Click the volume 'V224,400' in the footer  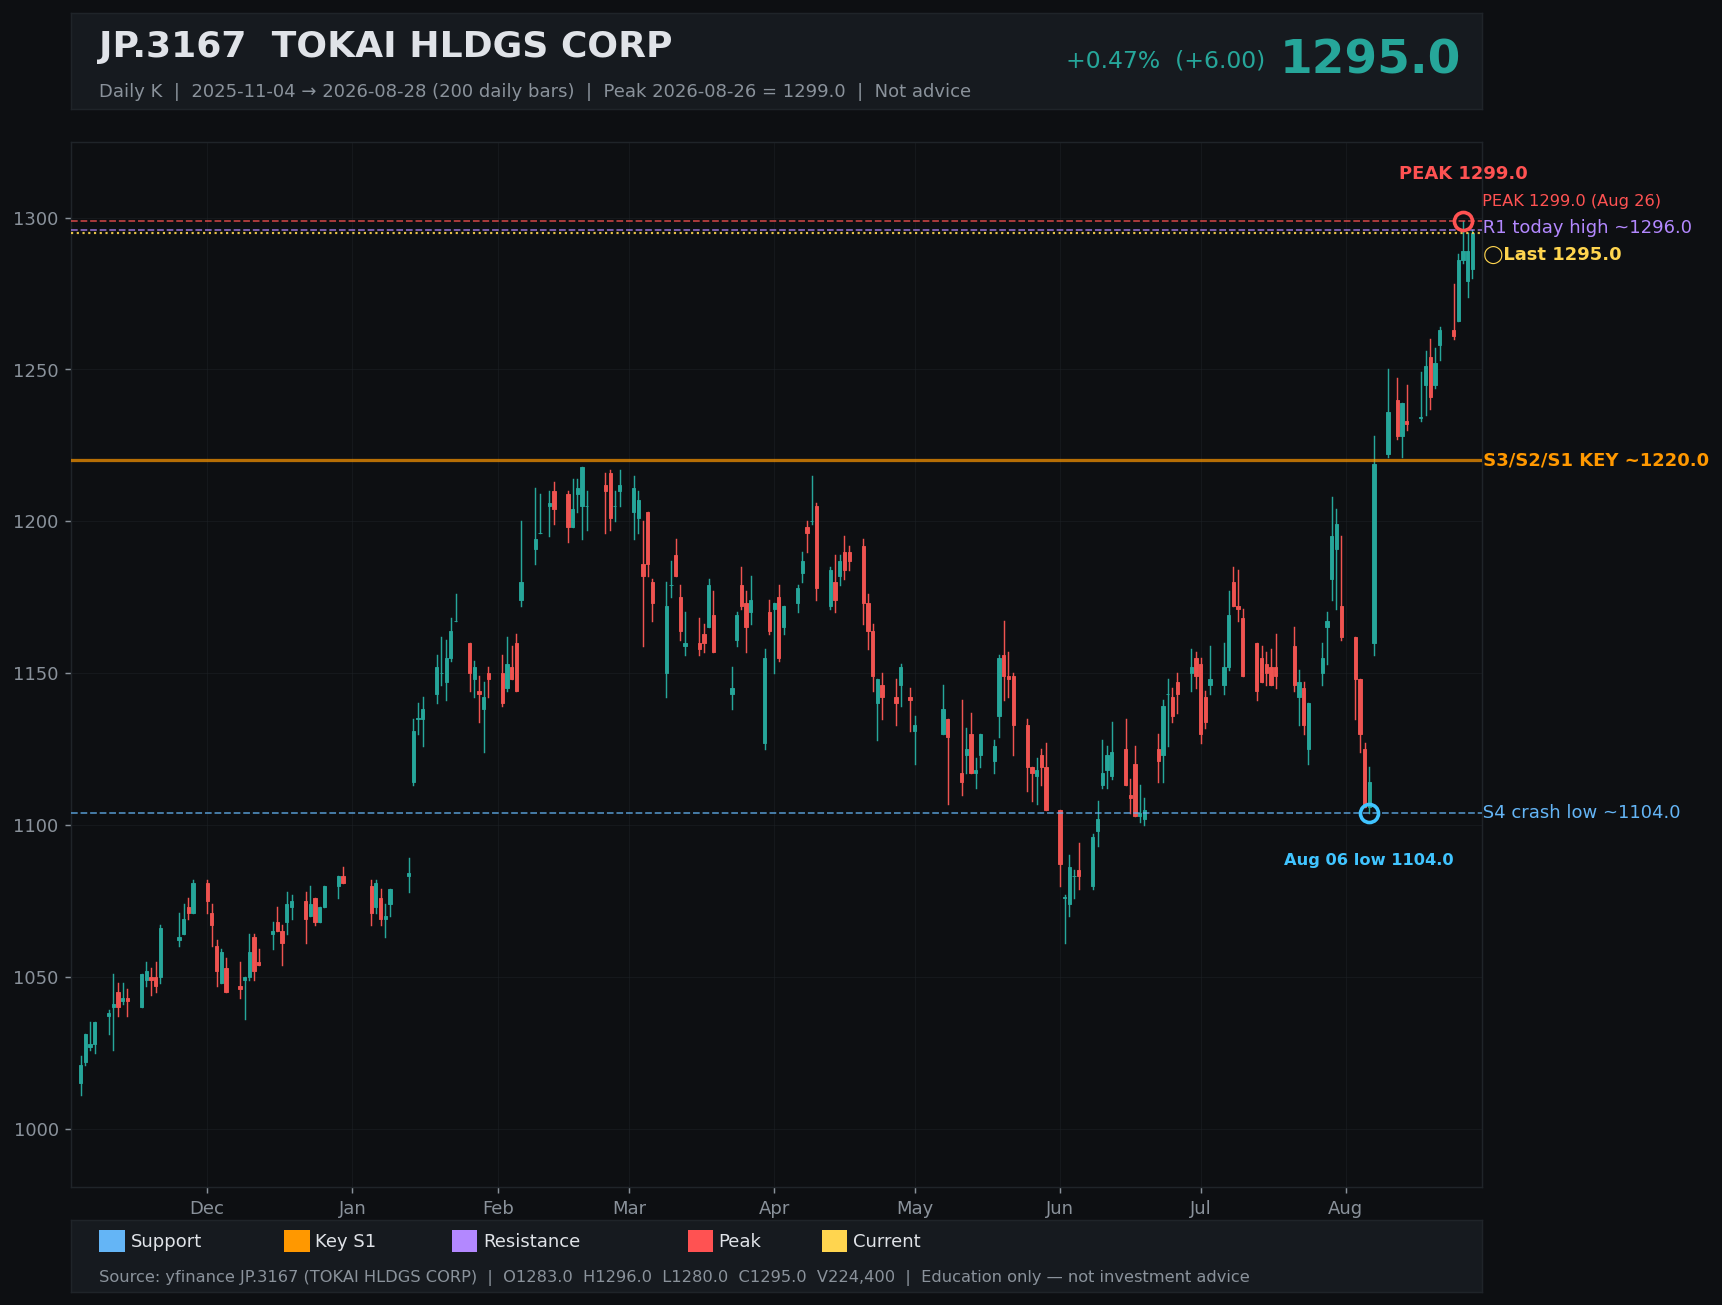coord(856,1277)
